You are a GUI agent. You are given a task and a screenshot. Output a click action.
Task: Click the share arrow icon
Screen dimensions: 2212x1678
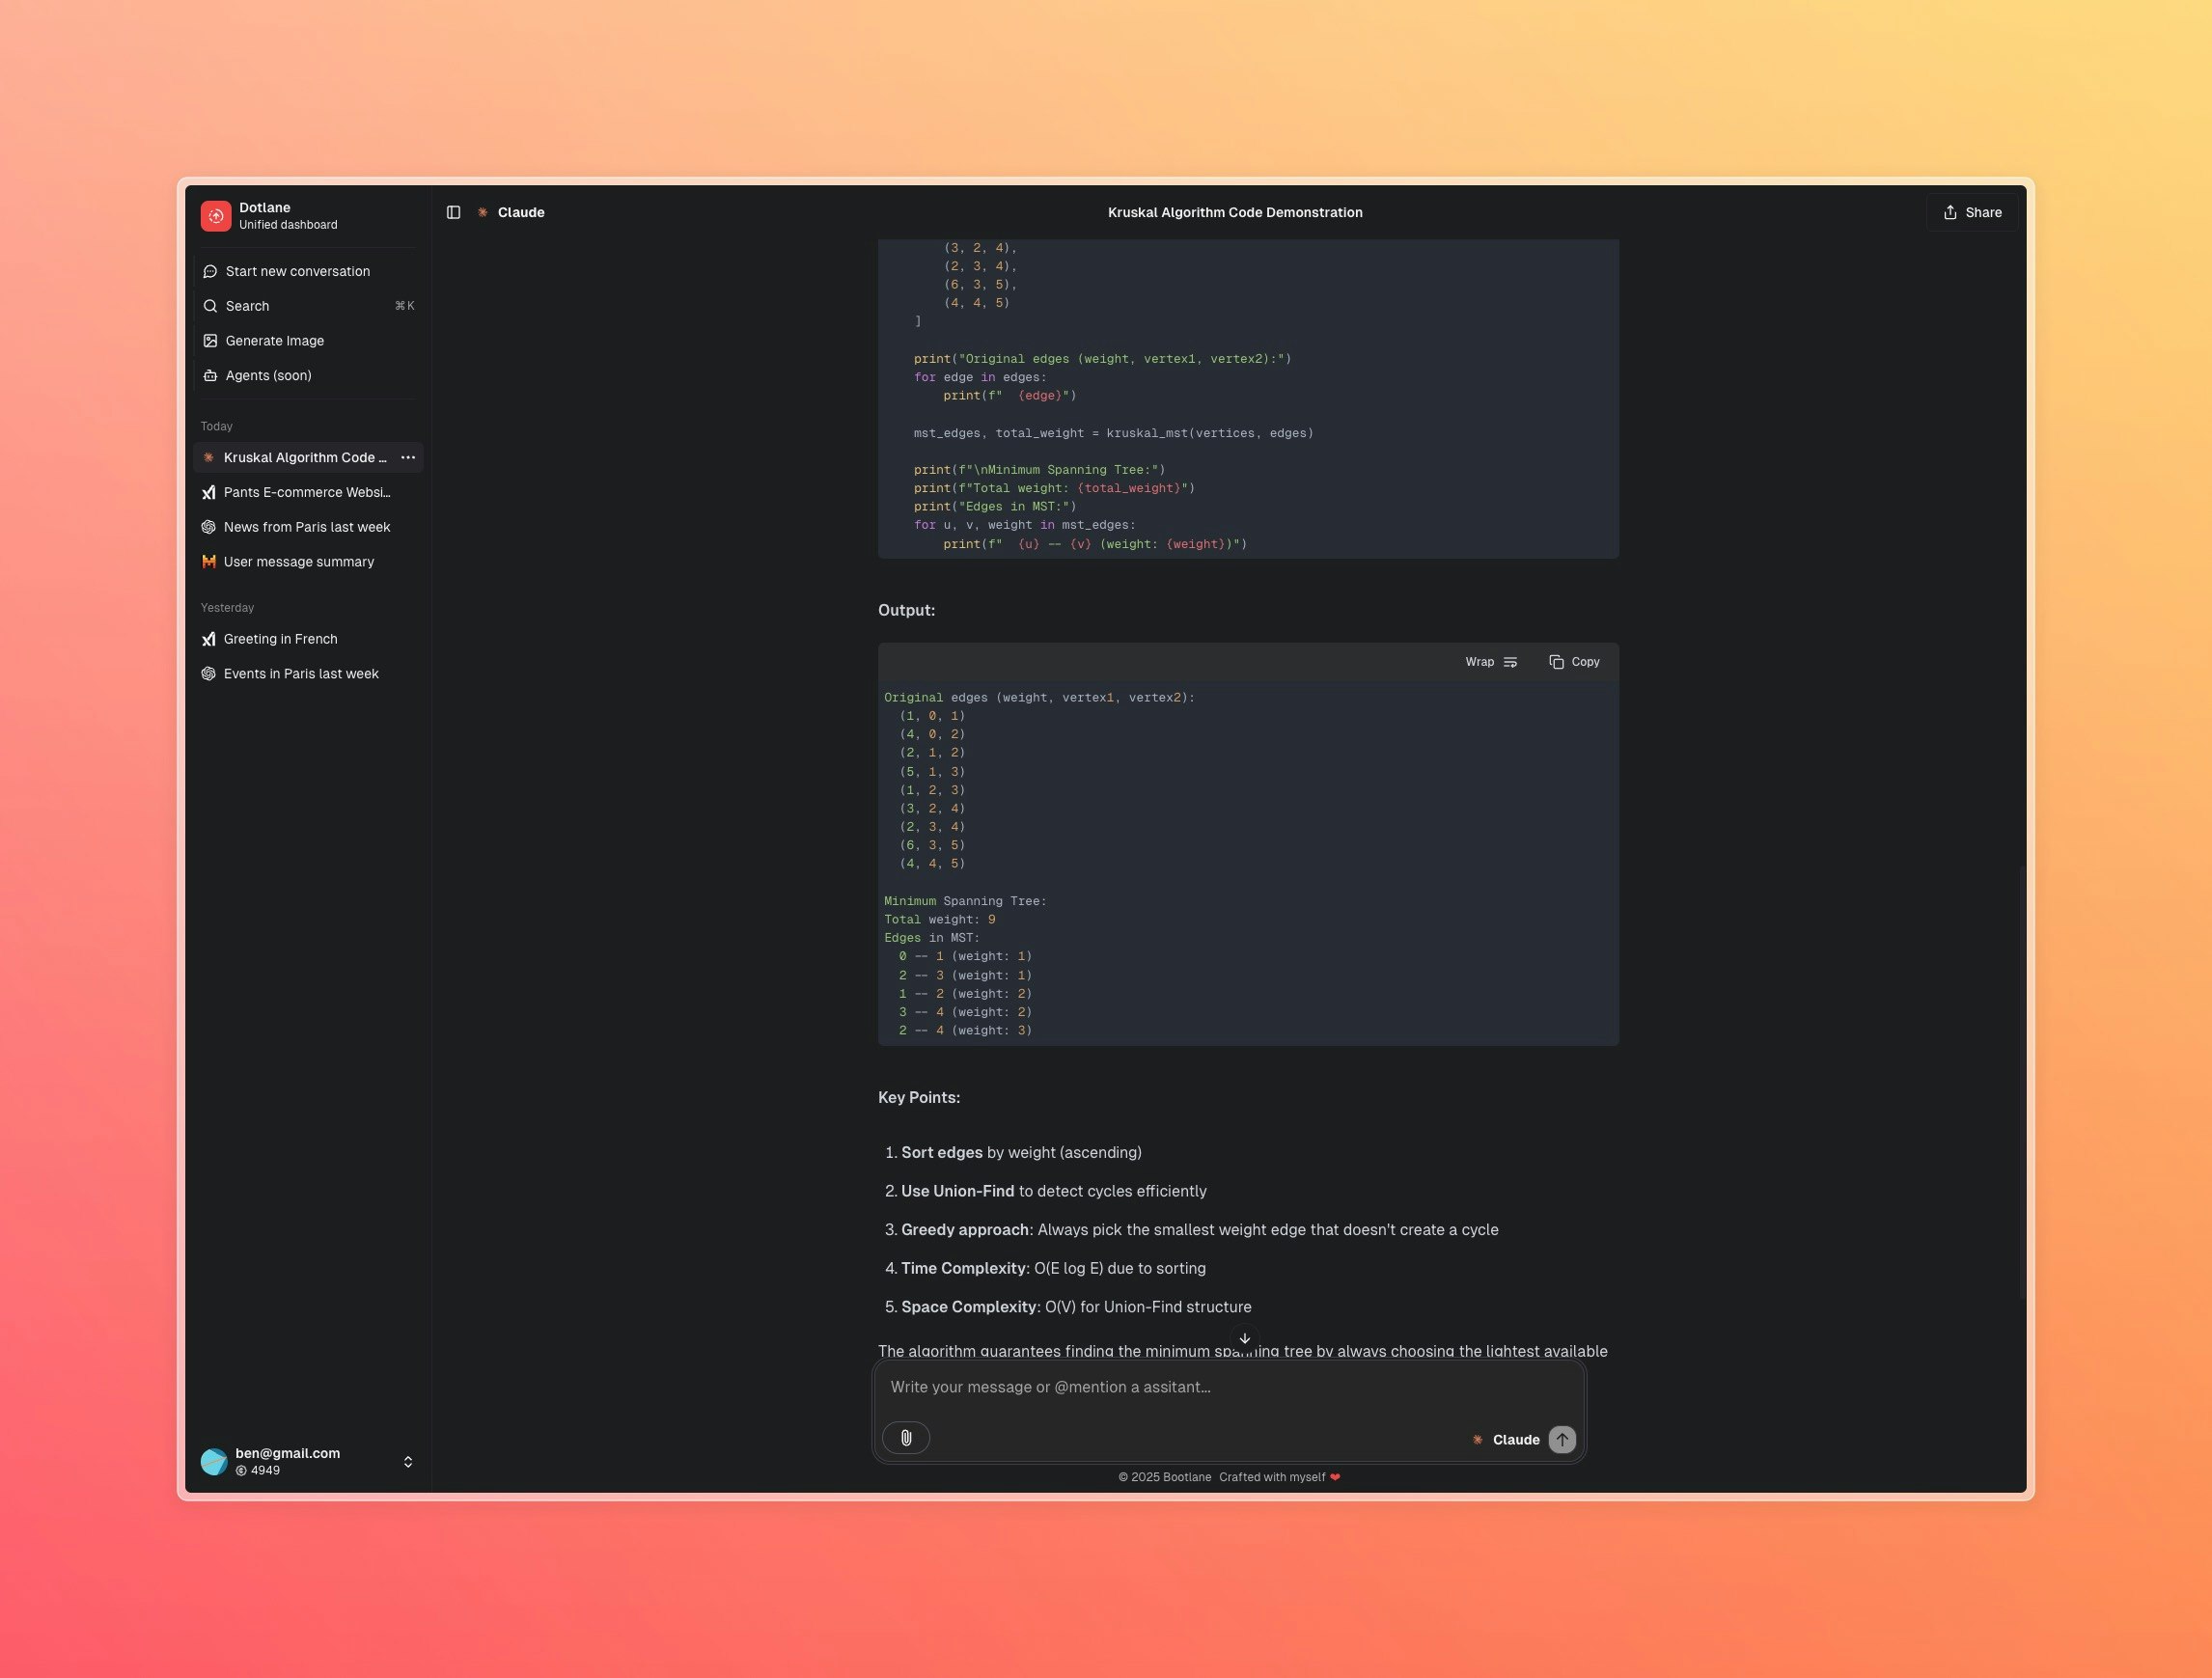[1949, 212]
